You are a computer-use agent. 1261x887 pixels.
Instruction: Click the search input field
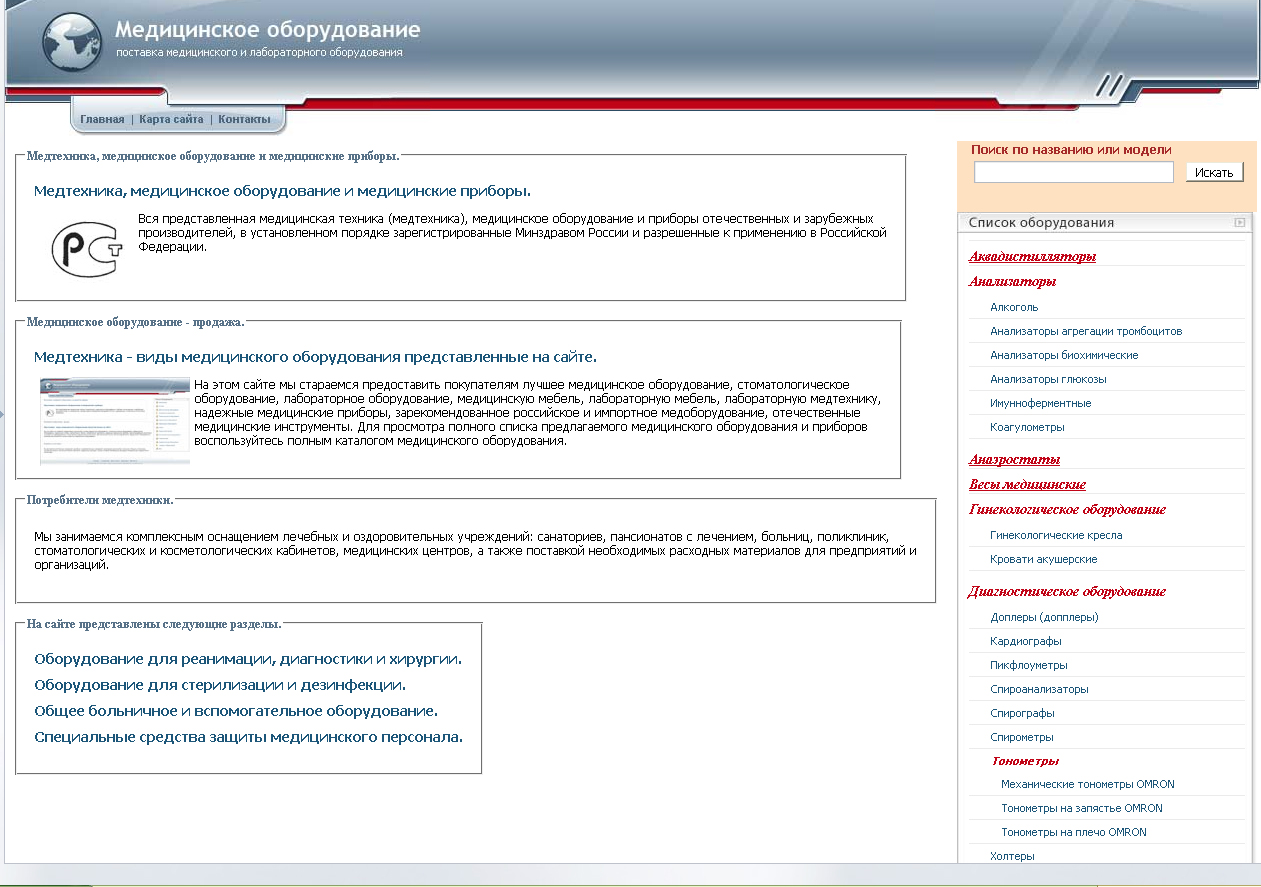click(1073, 171)
